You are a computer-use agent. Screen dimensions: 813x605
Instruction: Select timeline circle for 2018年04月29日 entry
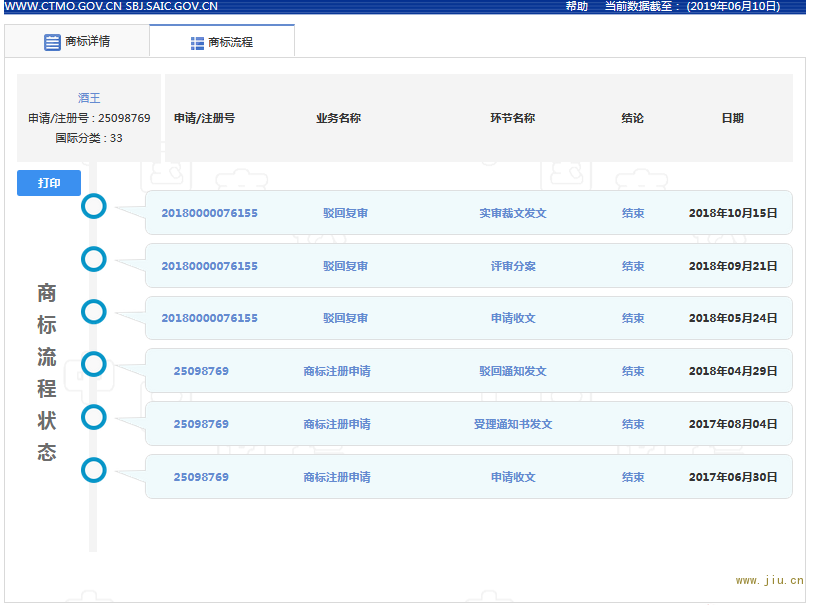[x=94, y=364]
